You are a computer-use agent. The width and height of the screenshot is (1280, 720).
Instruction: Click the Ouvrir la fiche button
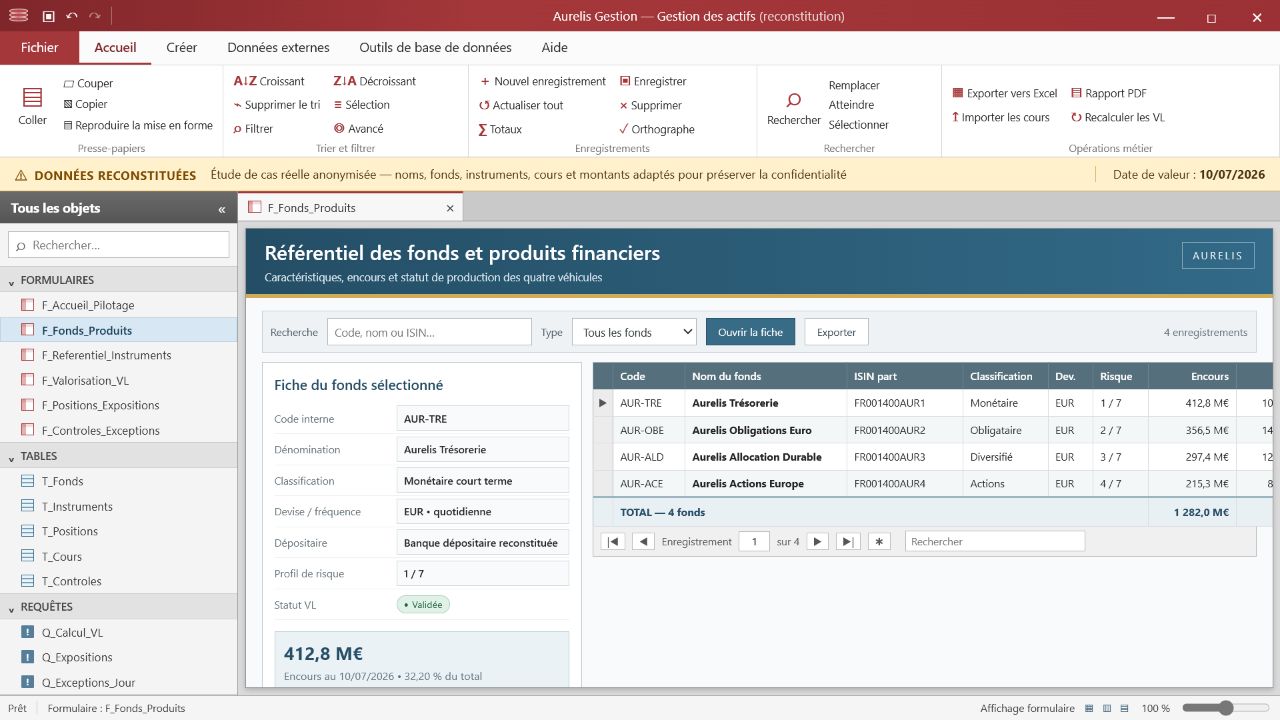[751, 332]
